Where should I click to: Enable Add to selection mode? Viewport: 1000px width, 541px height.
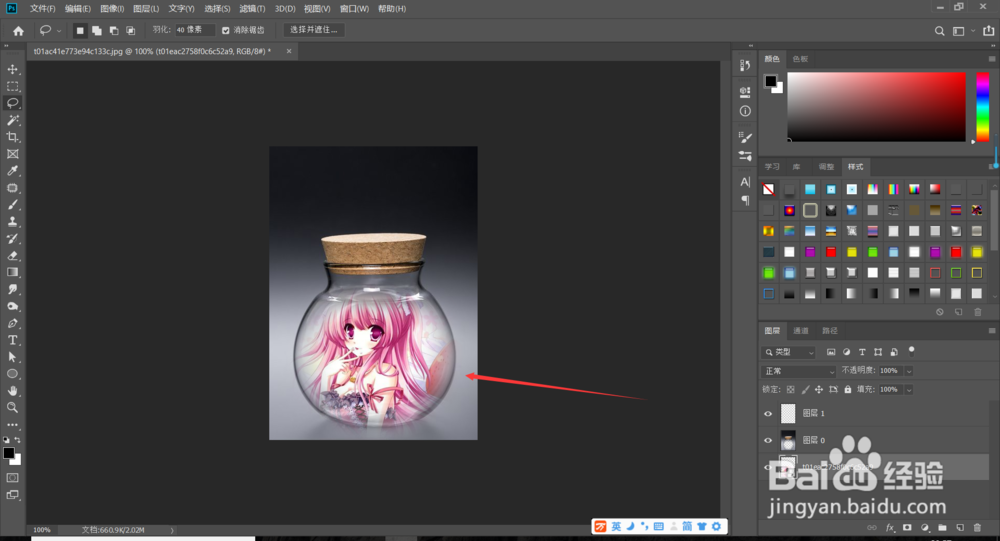96,30
